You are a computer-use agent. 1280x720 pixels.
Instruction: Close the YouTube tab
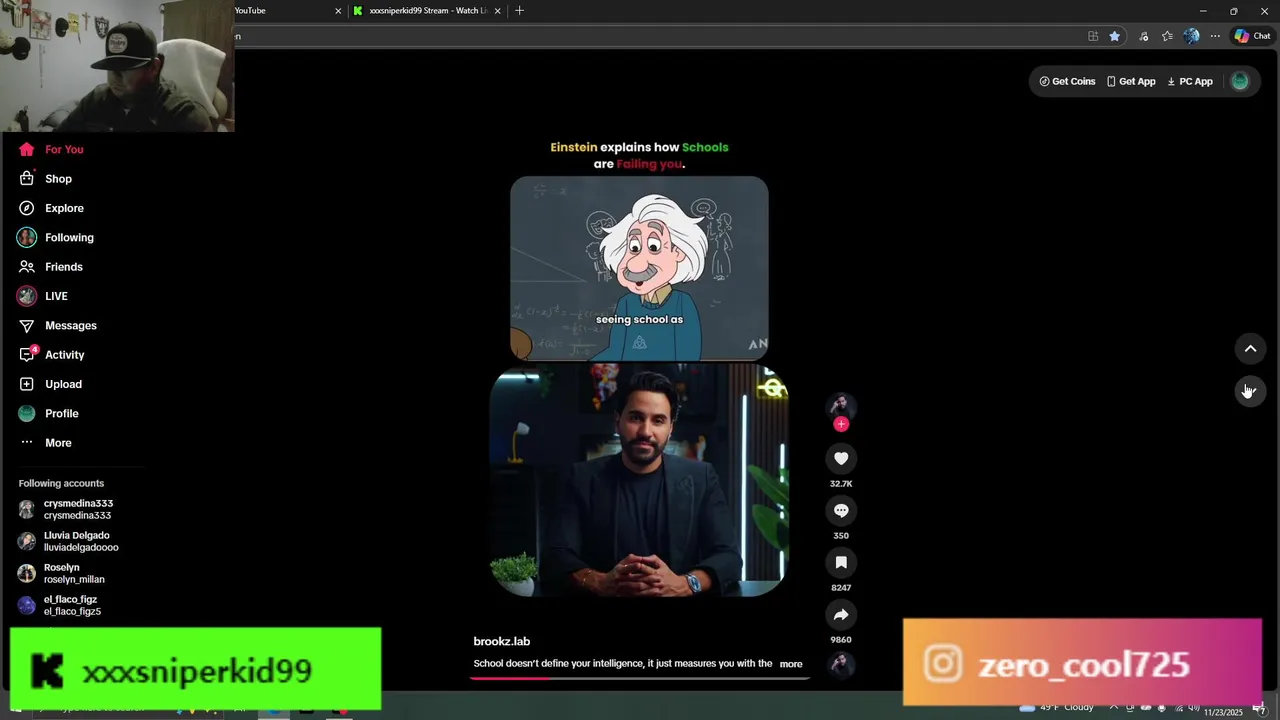[x=338, y=11]
